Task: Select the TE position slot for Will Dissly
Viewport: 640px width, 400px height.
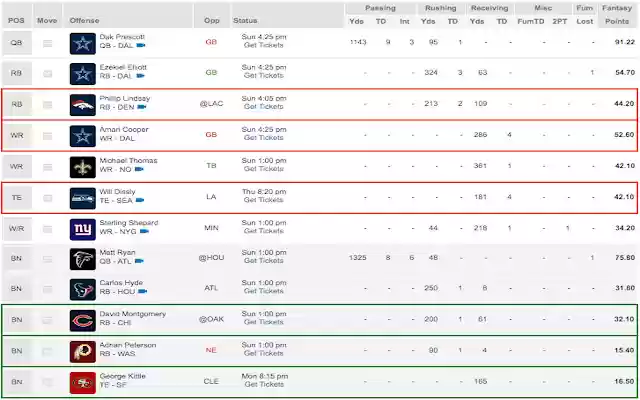Action: (17, 198)
